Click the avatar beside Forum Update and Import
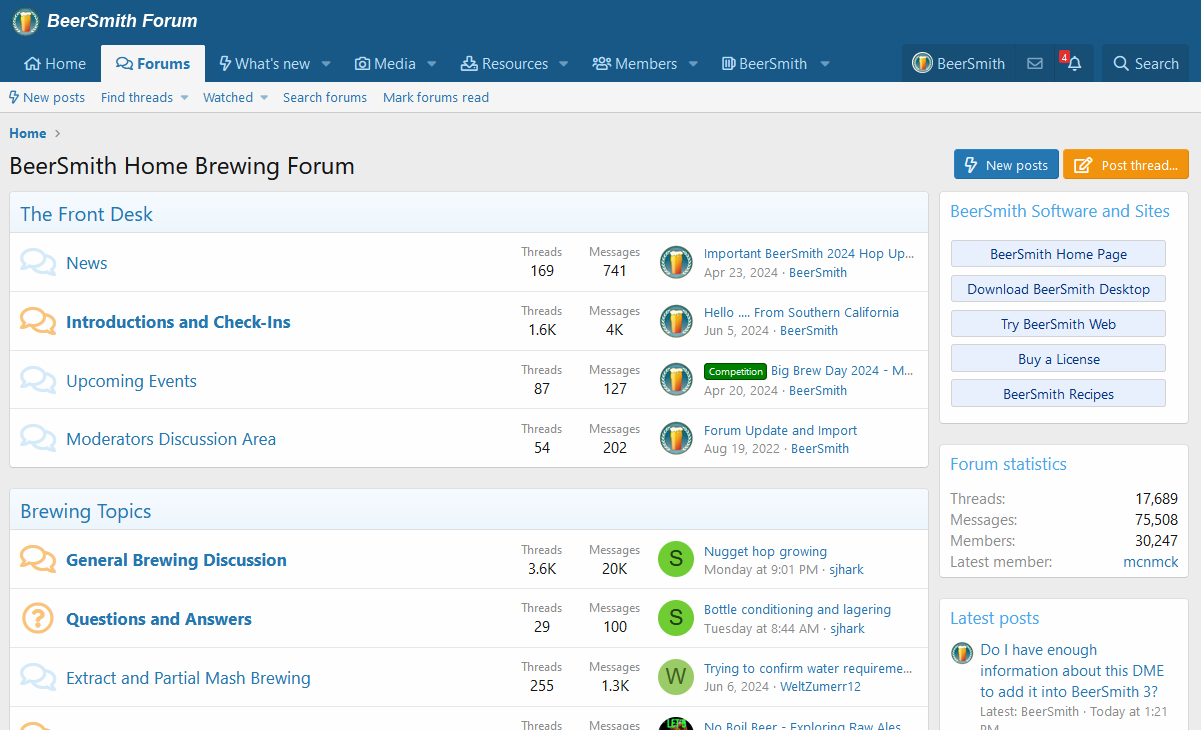The height and width of the screenshot is (730, 1201). pyautogui.click(x=676, y=438)
